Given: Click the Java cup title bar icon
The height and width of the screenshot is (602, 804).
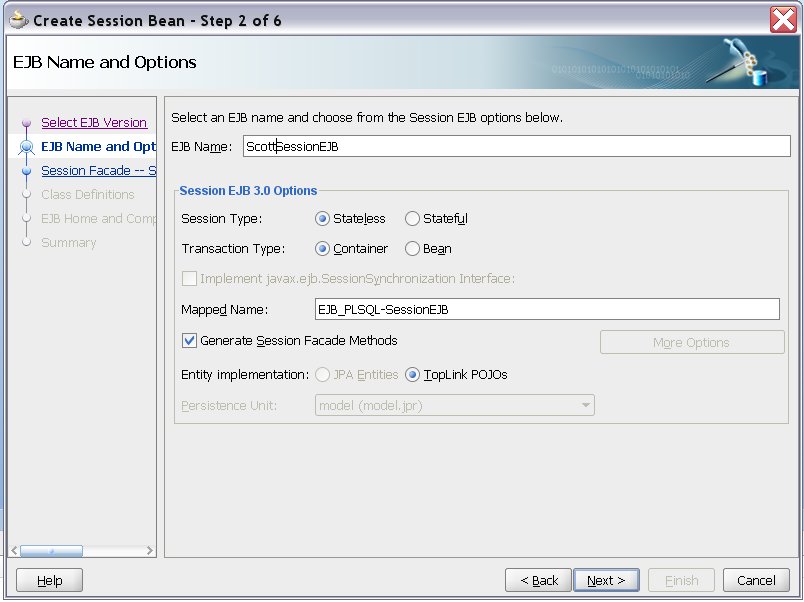Looking at the screenshot, I should click(x=18, y=20).
